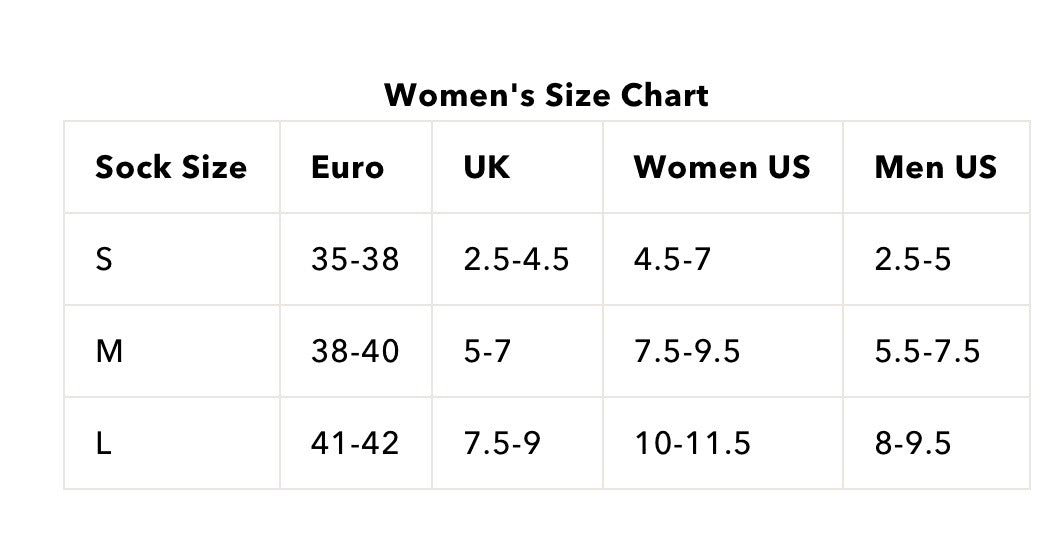The width and height of the screenshot is (1056, 548).
Task: Select Men US 2.5-5 cell
Action: tap(912, 260)
